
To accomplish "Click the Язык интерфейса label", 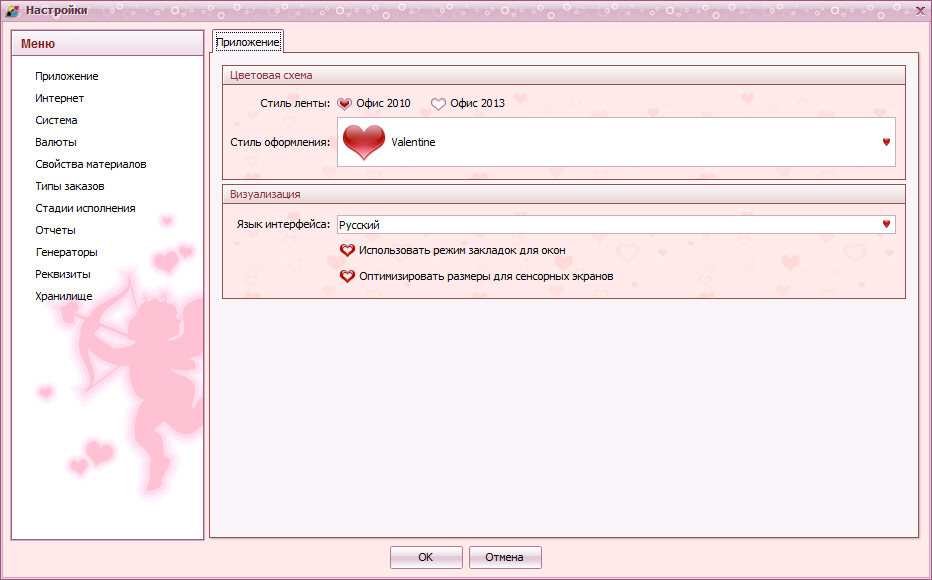I will pos(283,224).
